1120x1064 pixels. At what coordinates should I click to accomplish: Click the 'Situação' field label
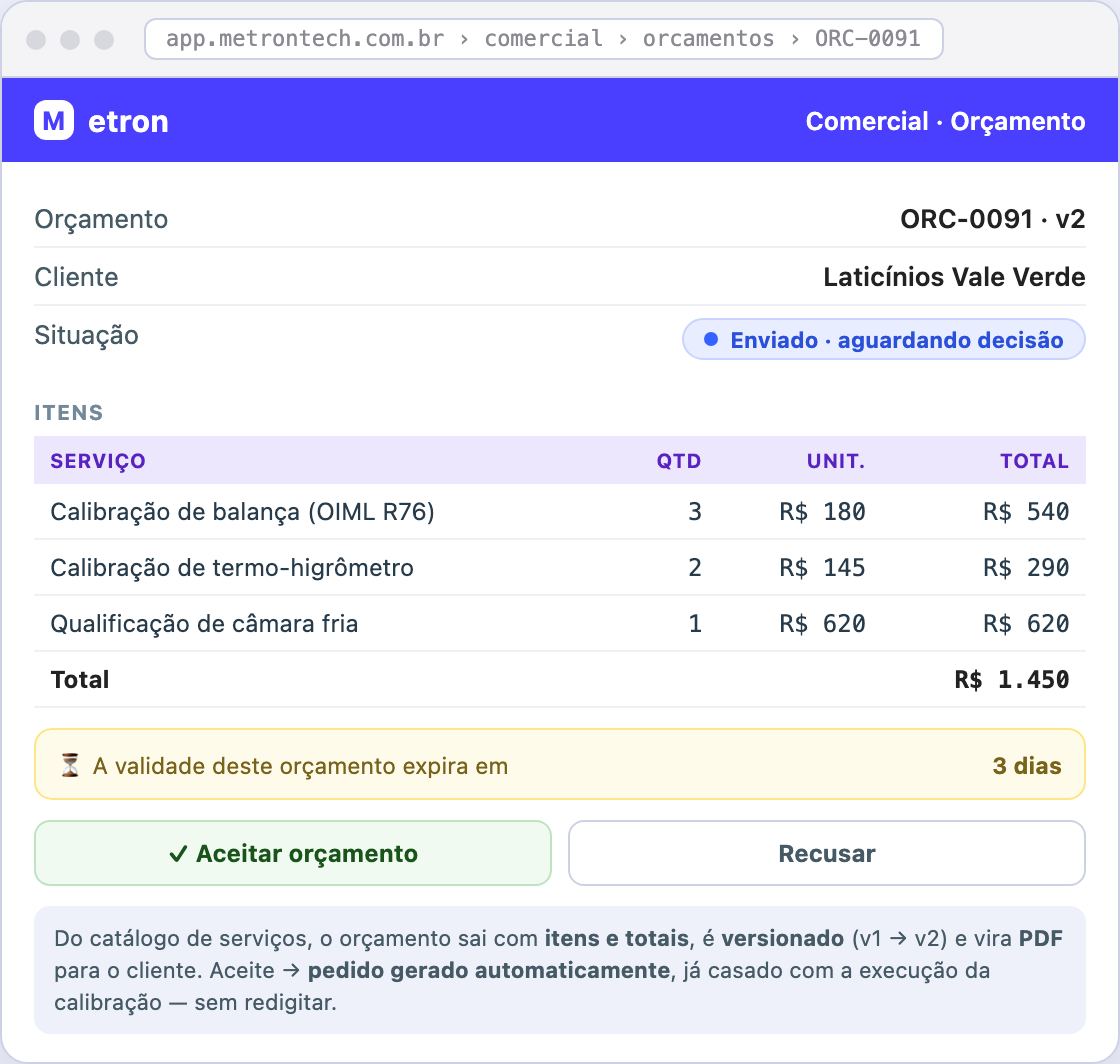click(x=86, y=335)
